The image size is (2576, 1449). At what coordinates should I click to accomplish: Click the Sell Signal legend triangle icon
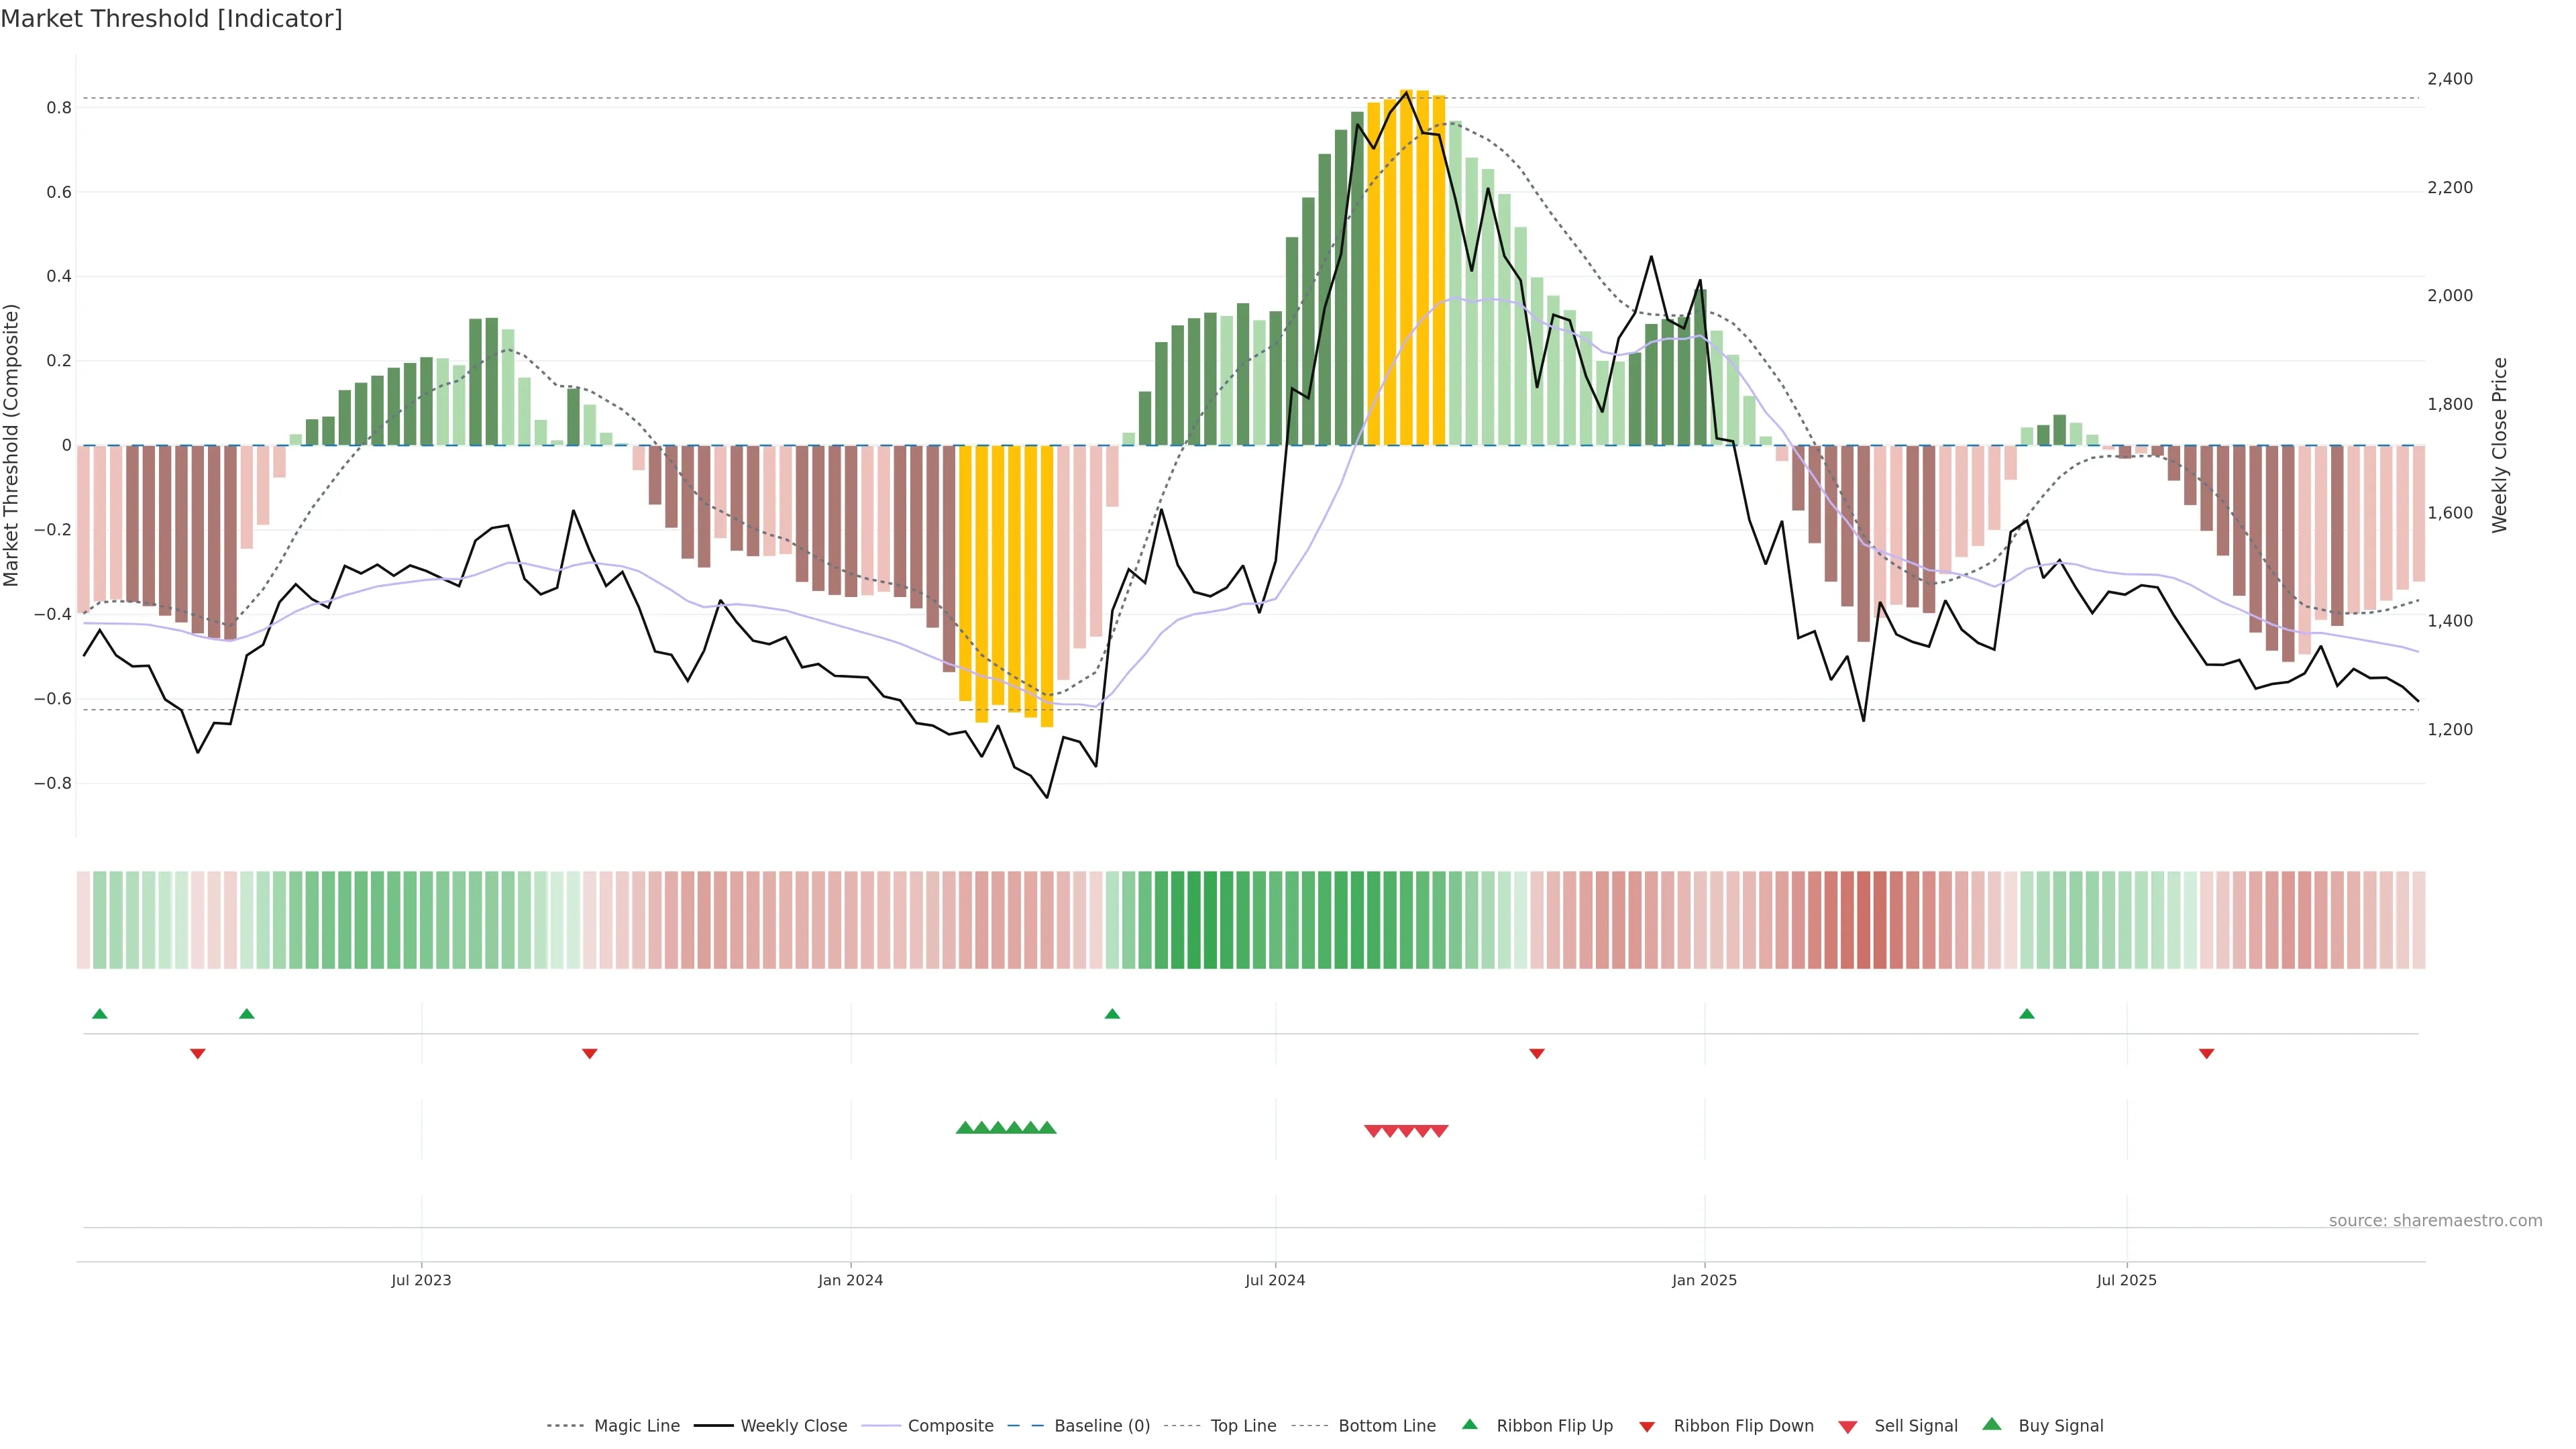[x=1847, y=1427]
